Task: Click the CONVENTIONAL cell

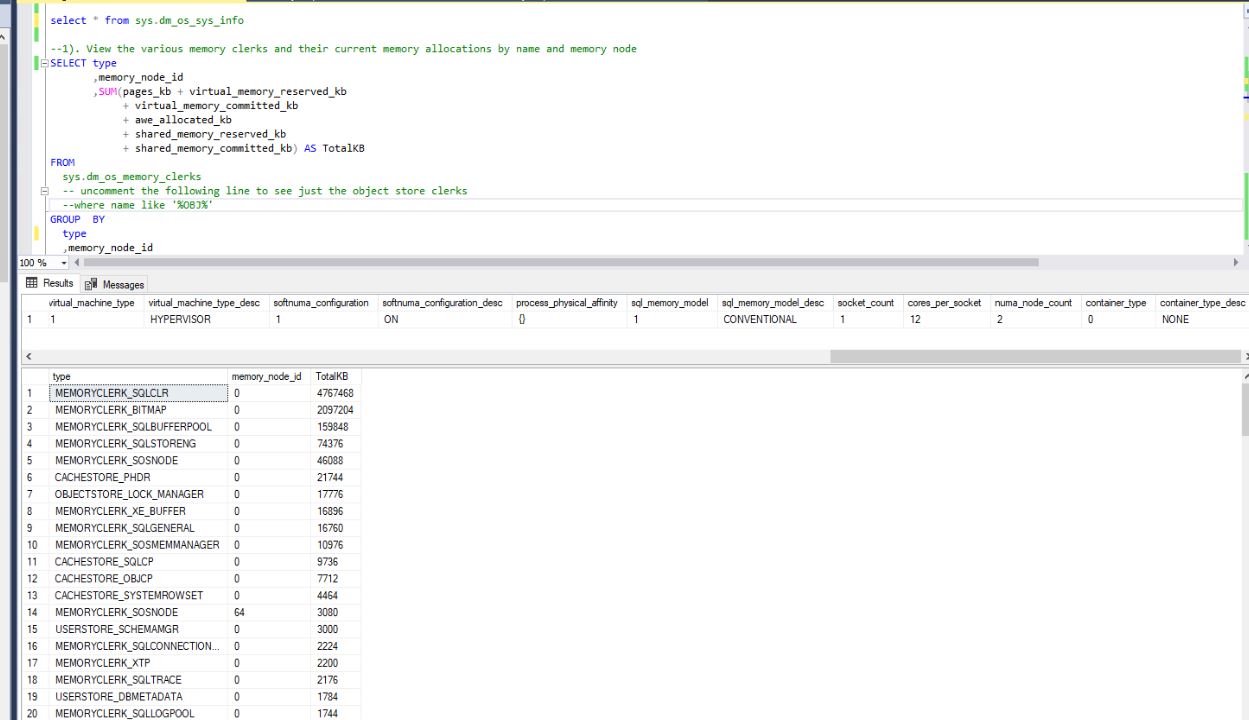Action: tap(776, 320)
